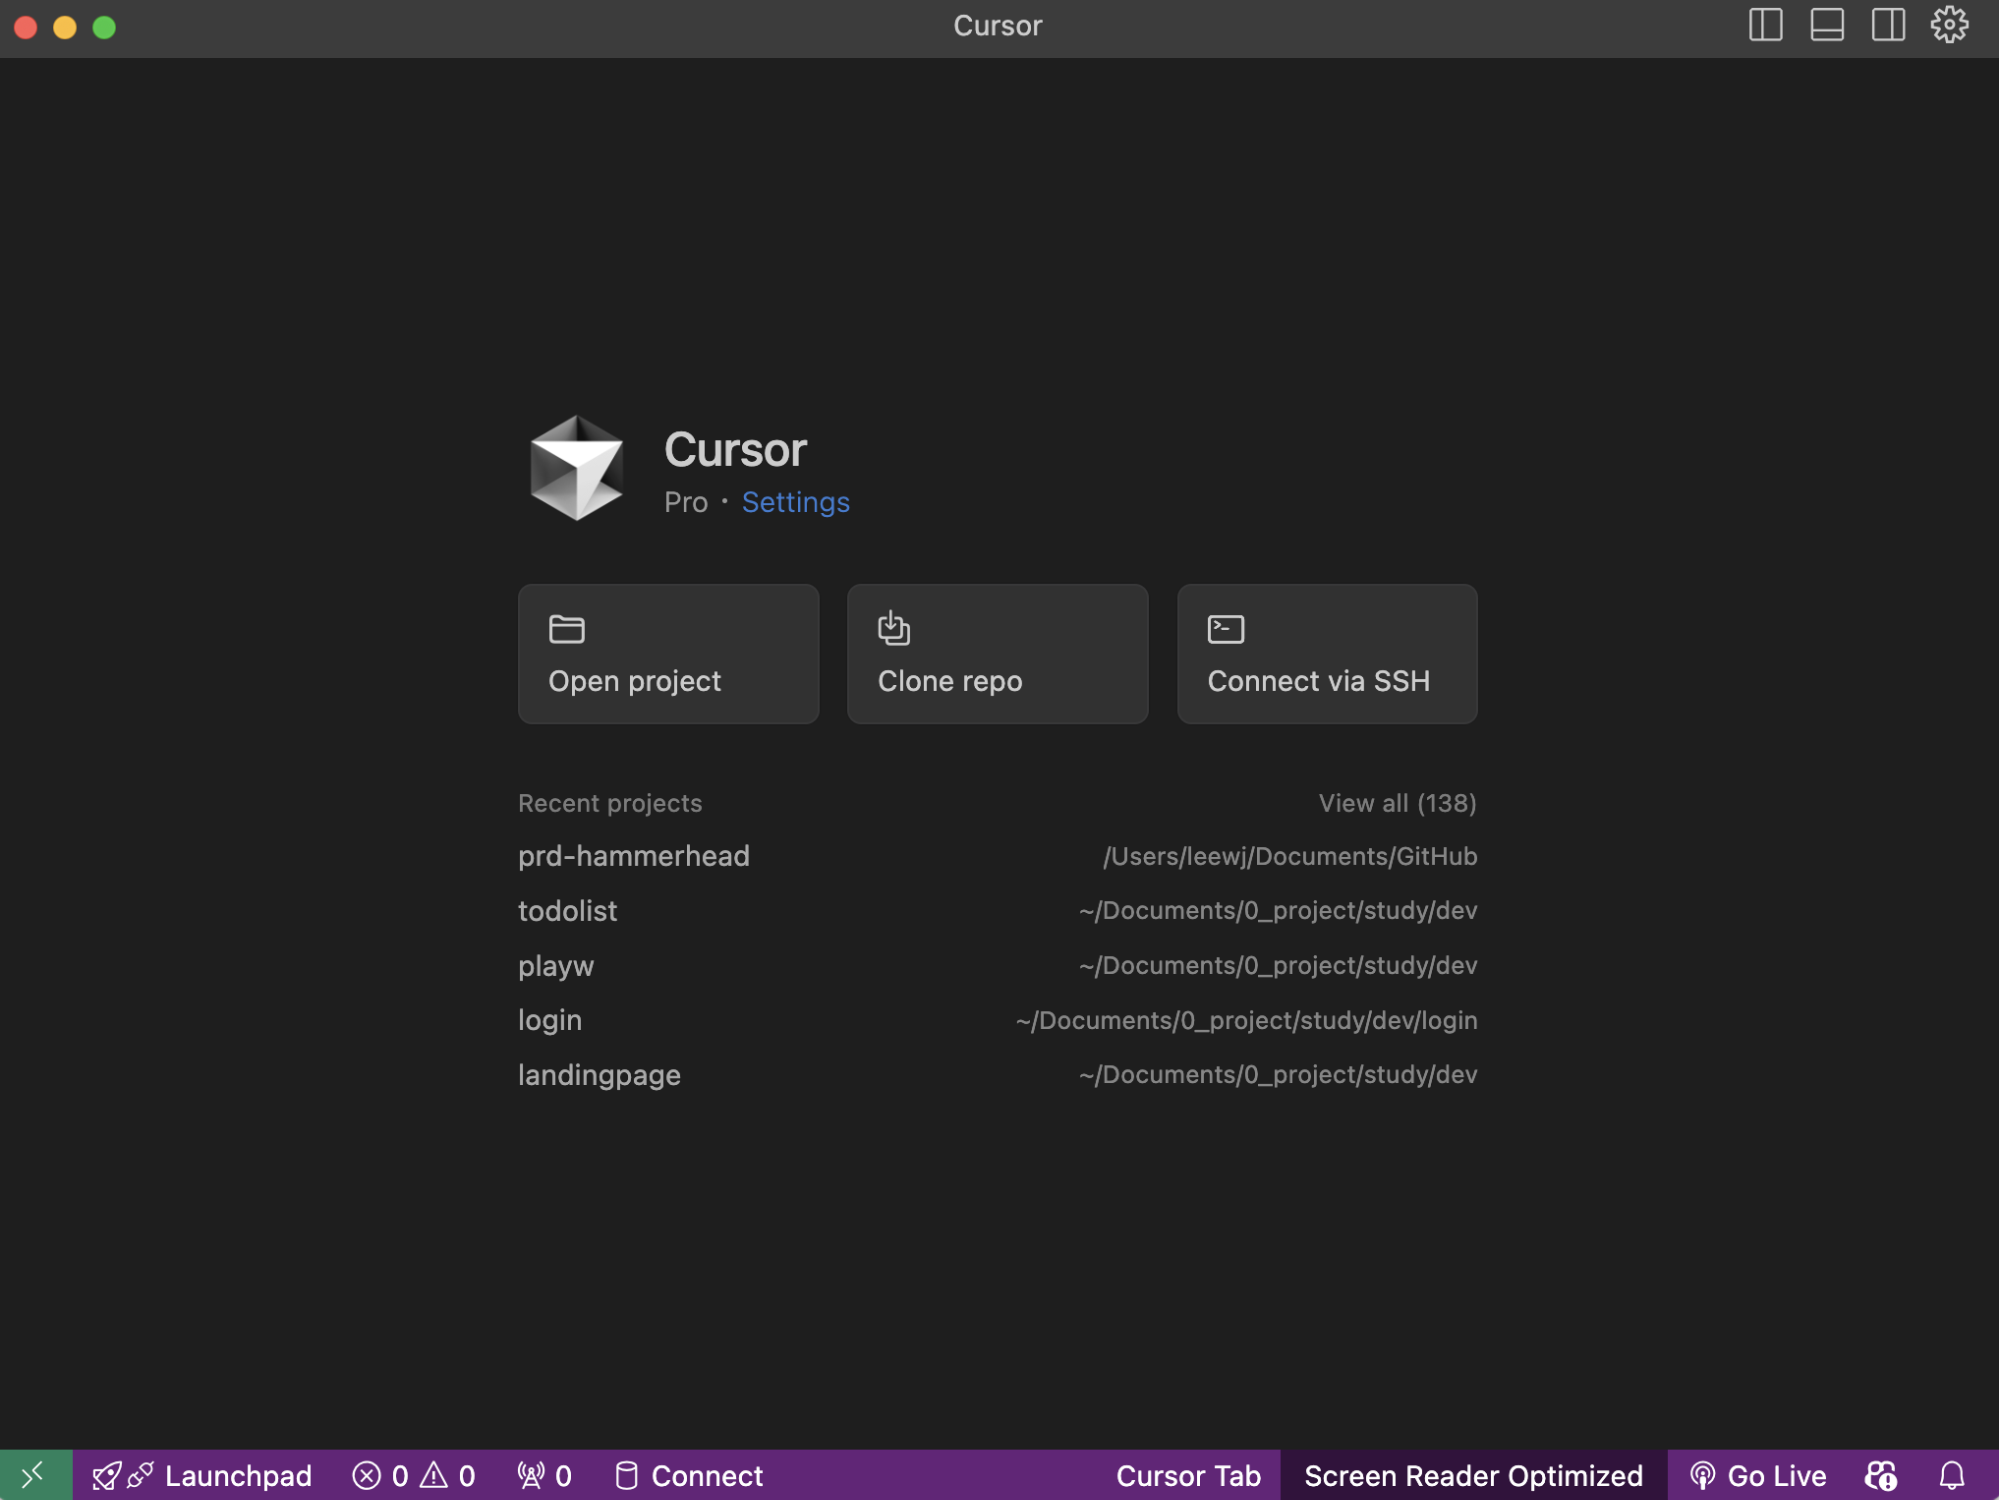Viewport: 1999px width, 1500px height.
Task: Click the forwarded ports antenna icon
Action: tap(531, 1476)
